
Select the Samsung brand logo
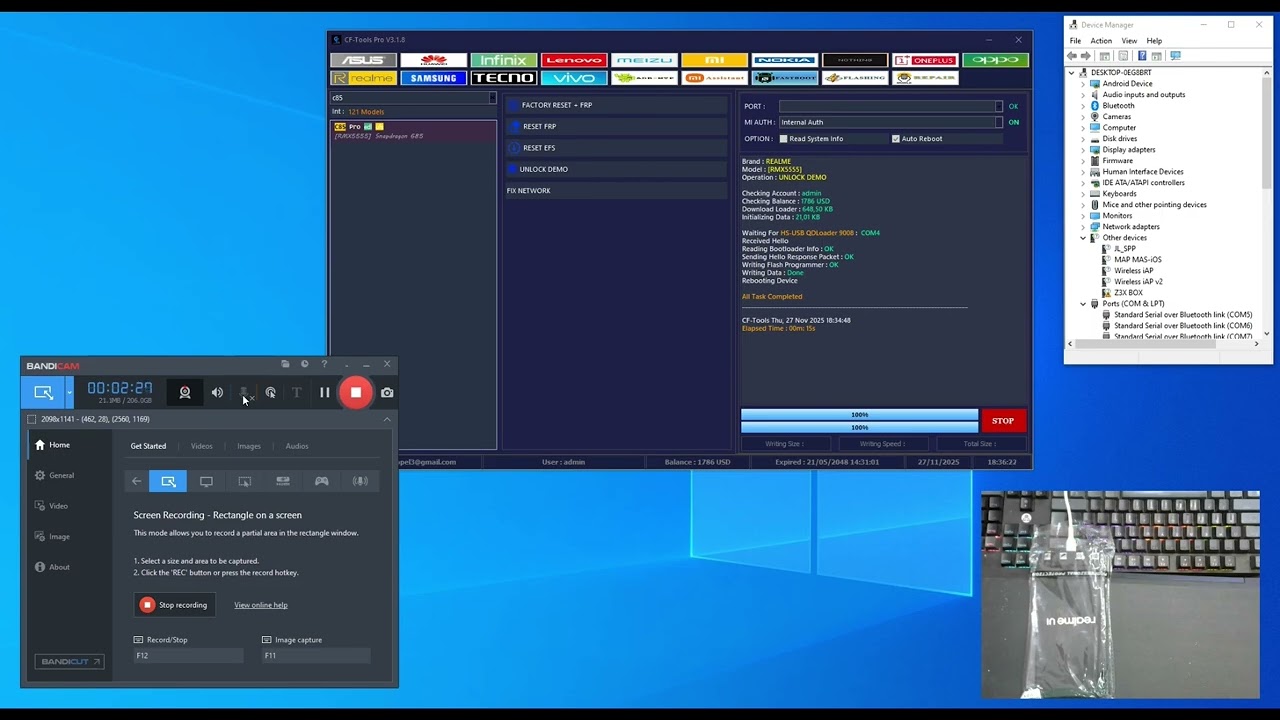pyautogui.click(x=433, y=78)
